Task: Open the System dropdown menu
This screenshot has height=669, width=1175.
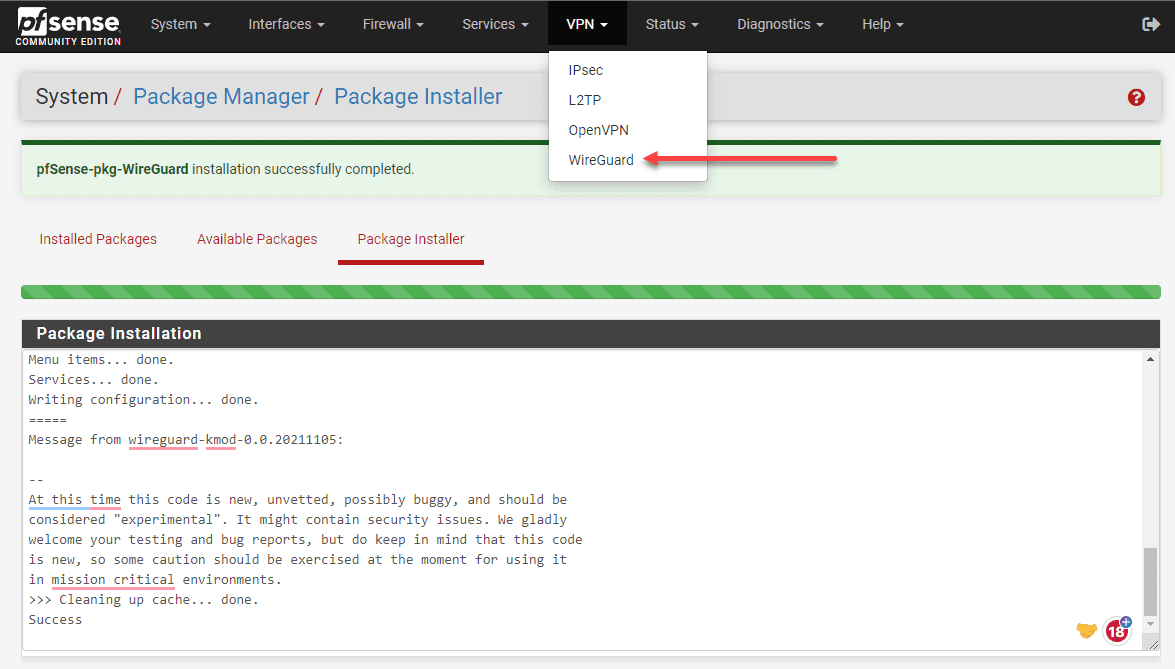Action: pos(181,25)
